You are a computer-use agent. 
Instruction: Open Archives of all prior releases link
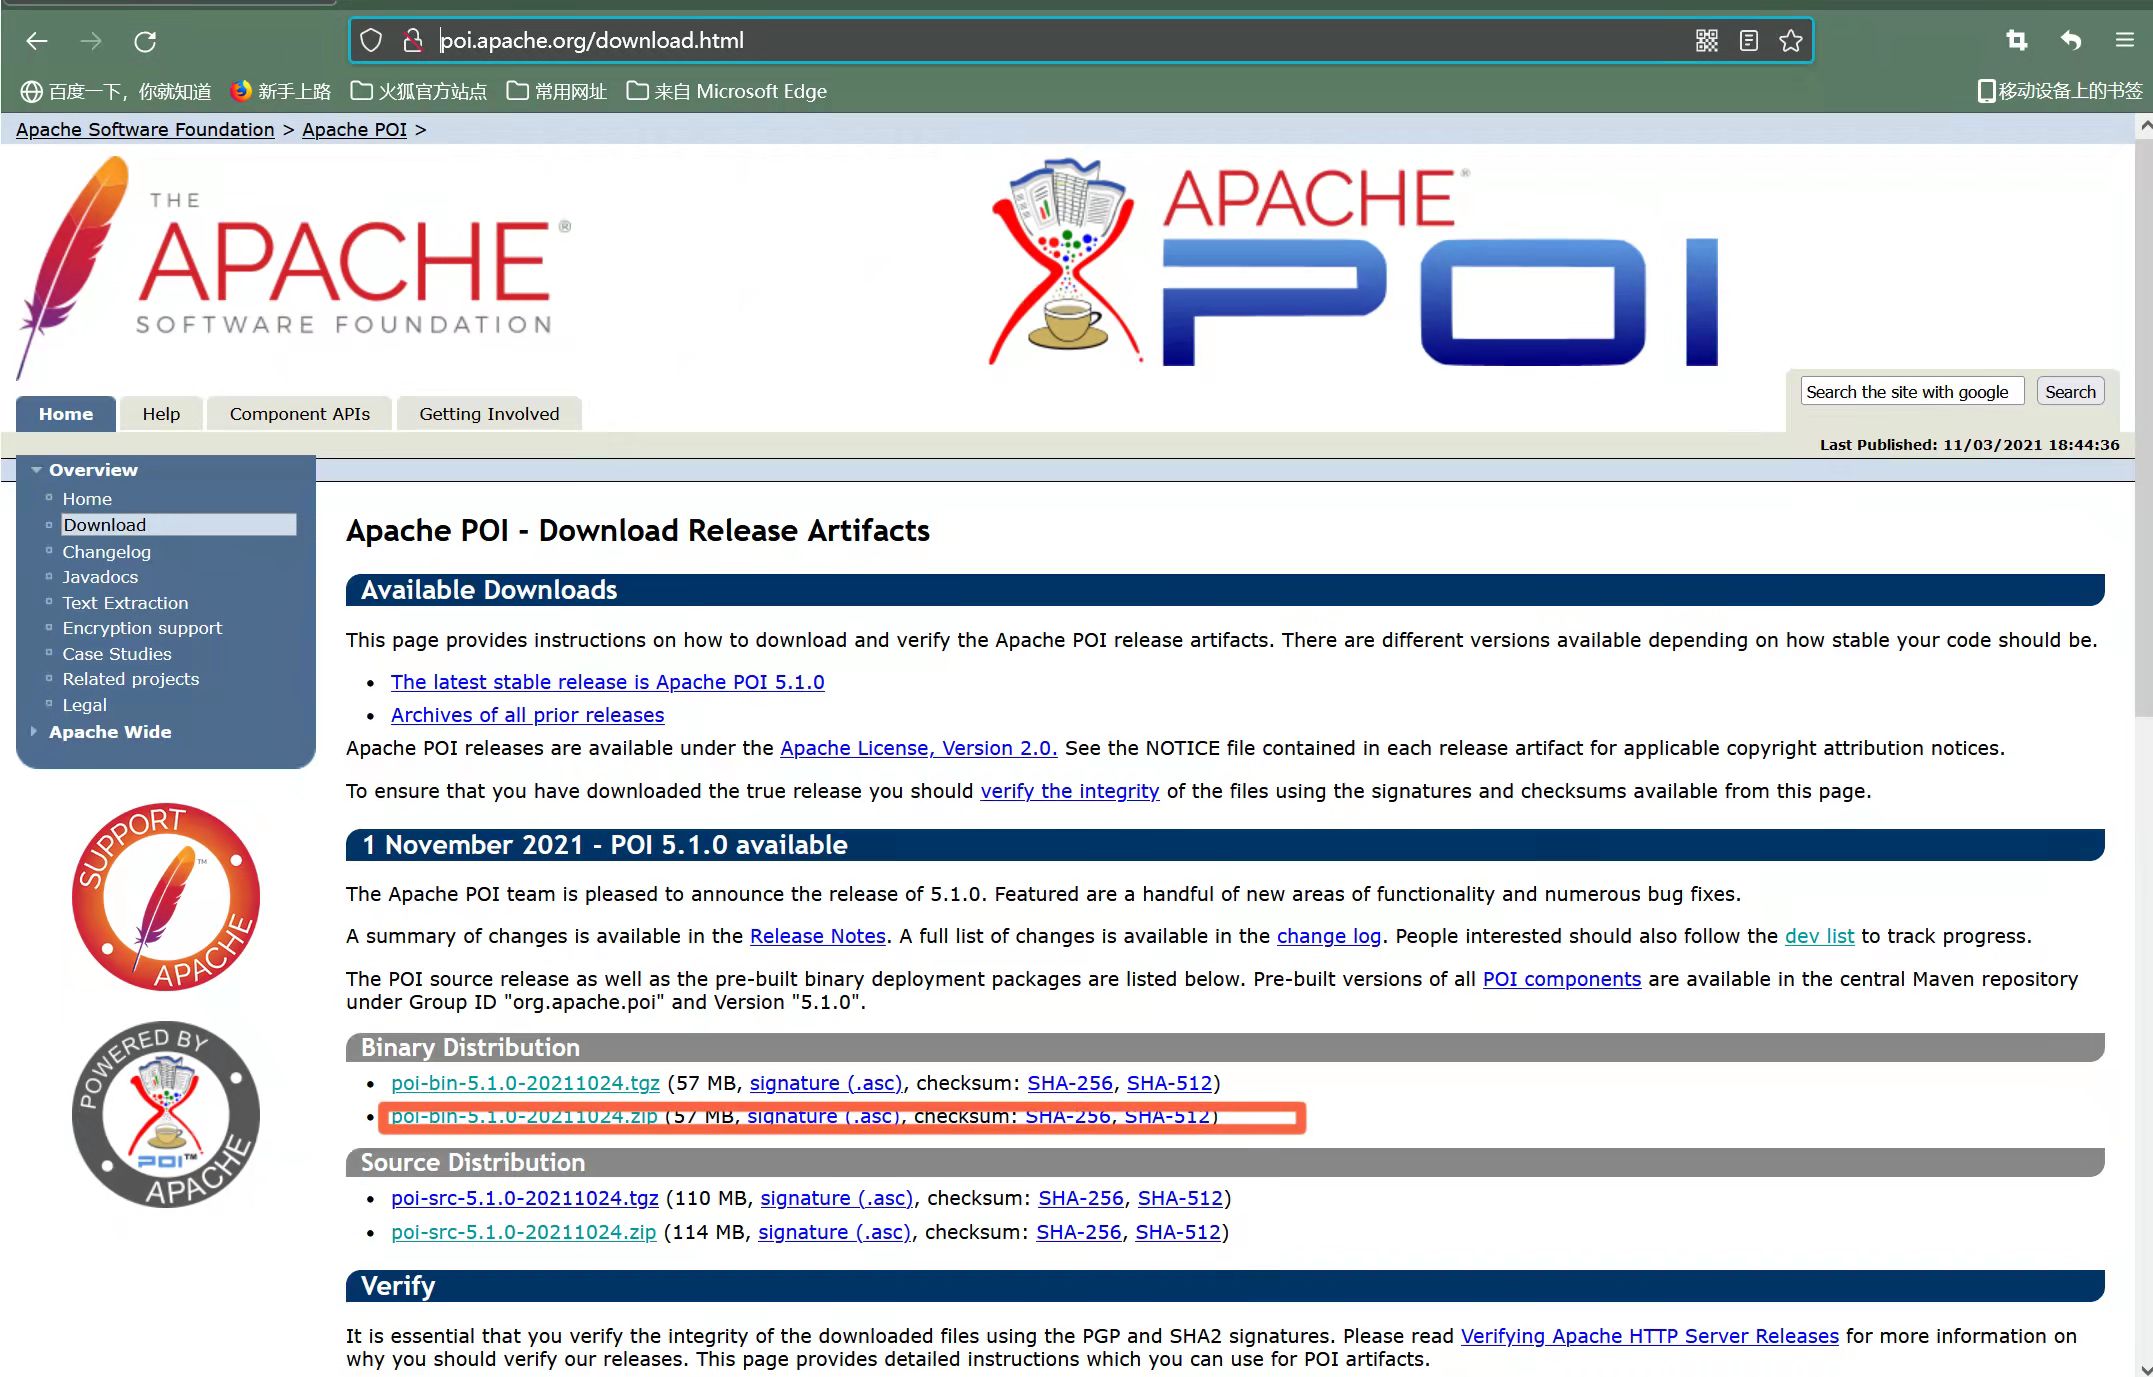pyautogui.click(x=527, y=715)
